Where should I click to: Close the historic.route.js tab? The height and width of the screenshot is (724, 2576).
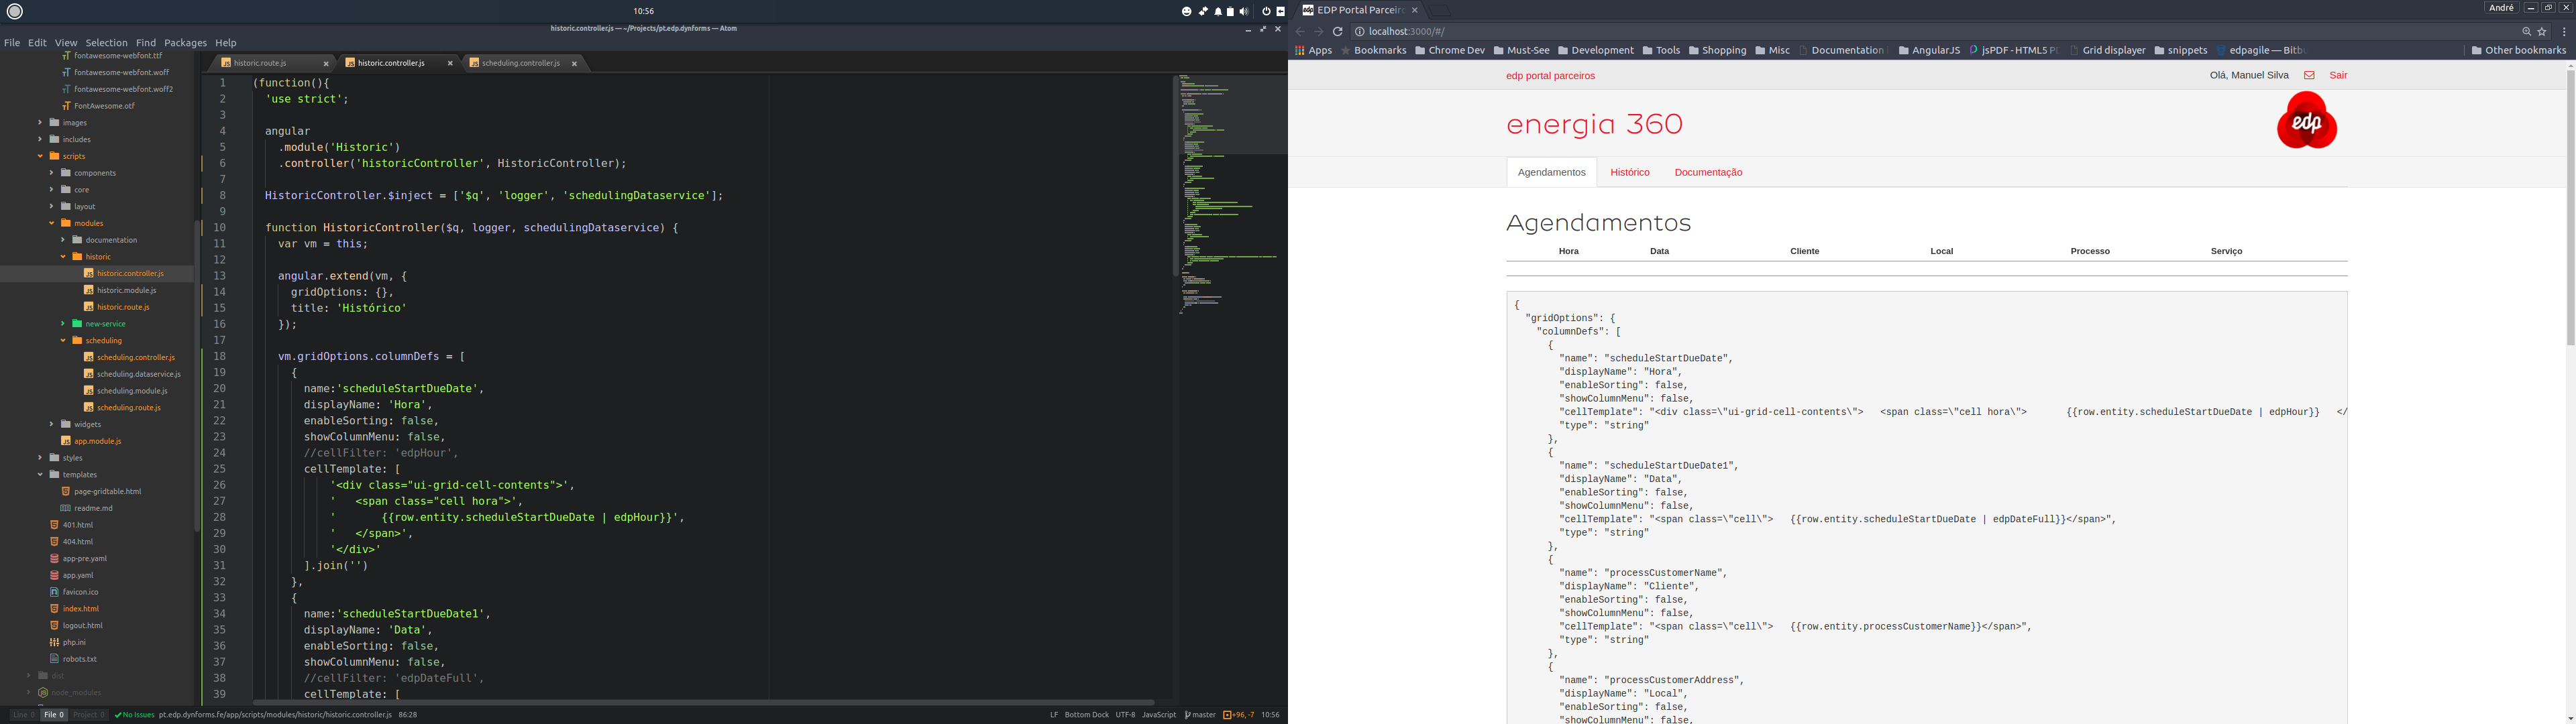pyautogui.click(x=326, y=64)
